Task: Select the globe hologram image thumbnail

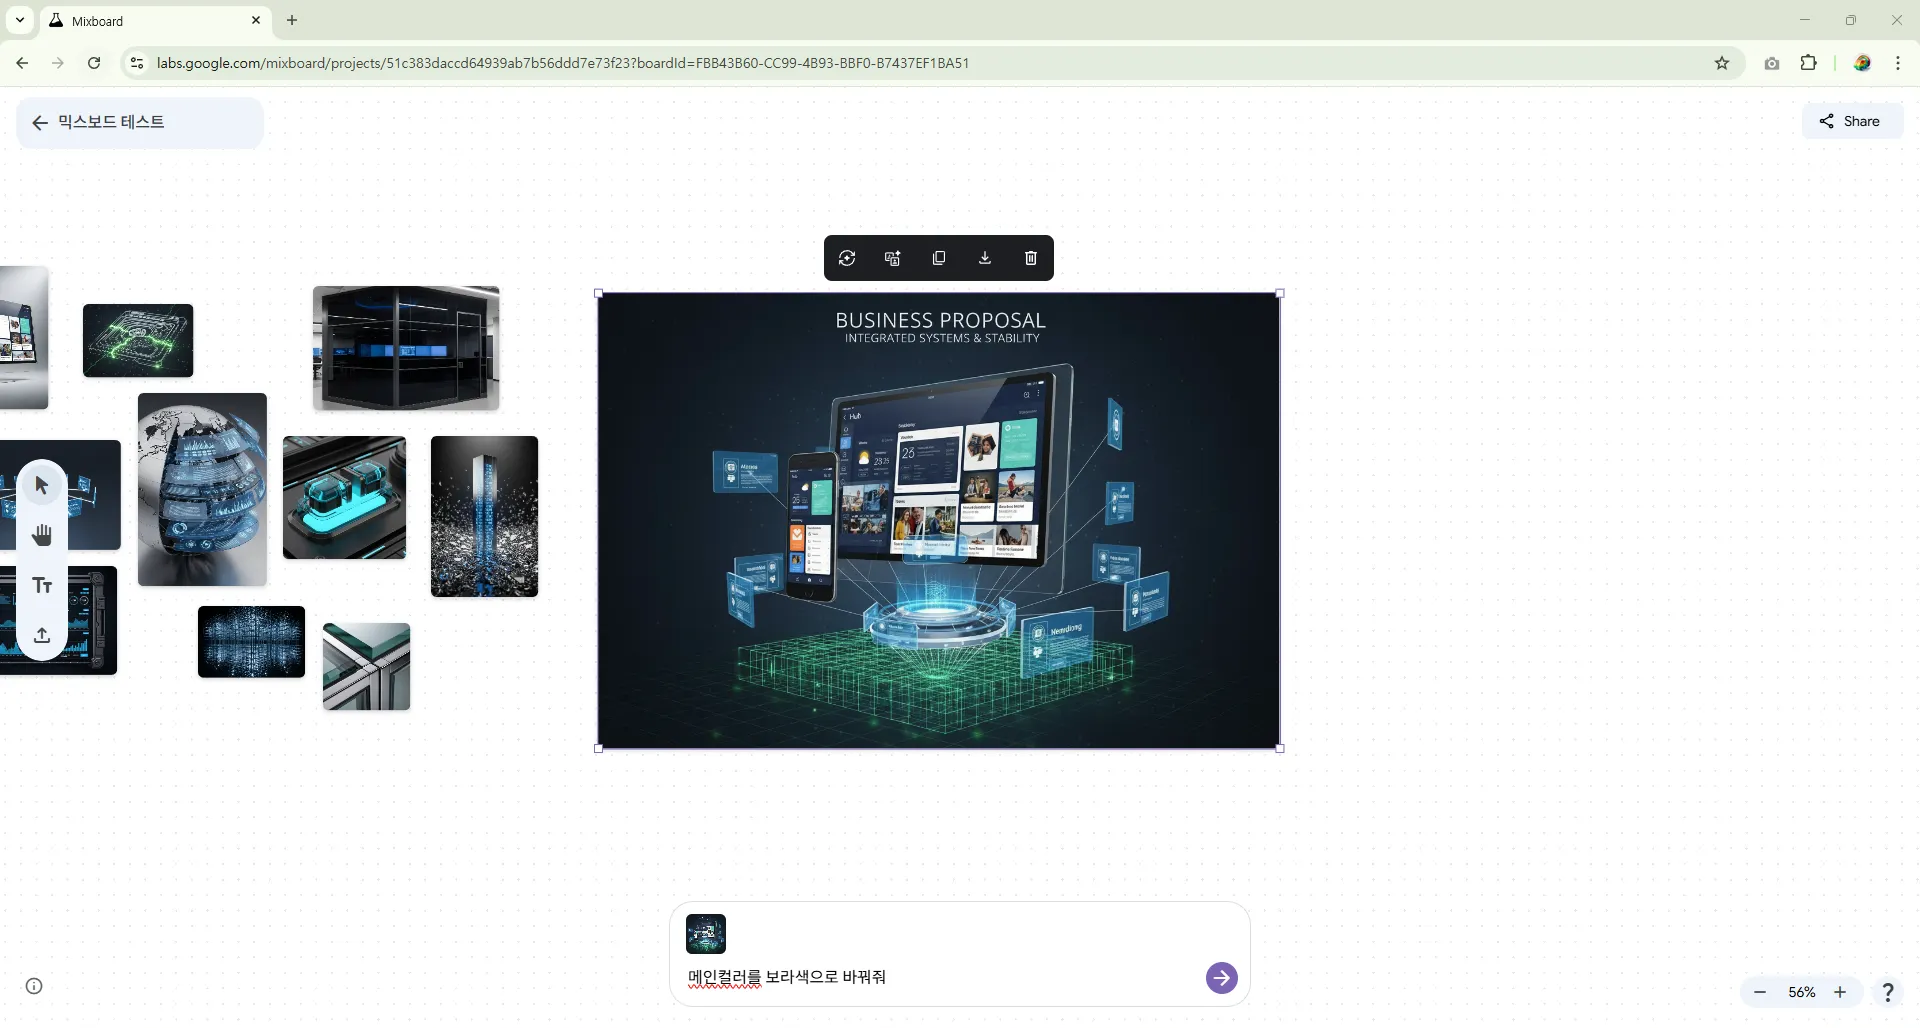Action: [202, 490]
